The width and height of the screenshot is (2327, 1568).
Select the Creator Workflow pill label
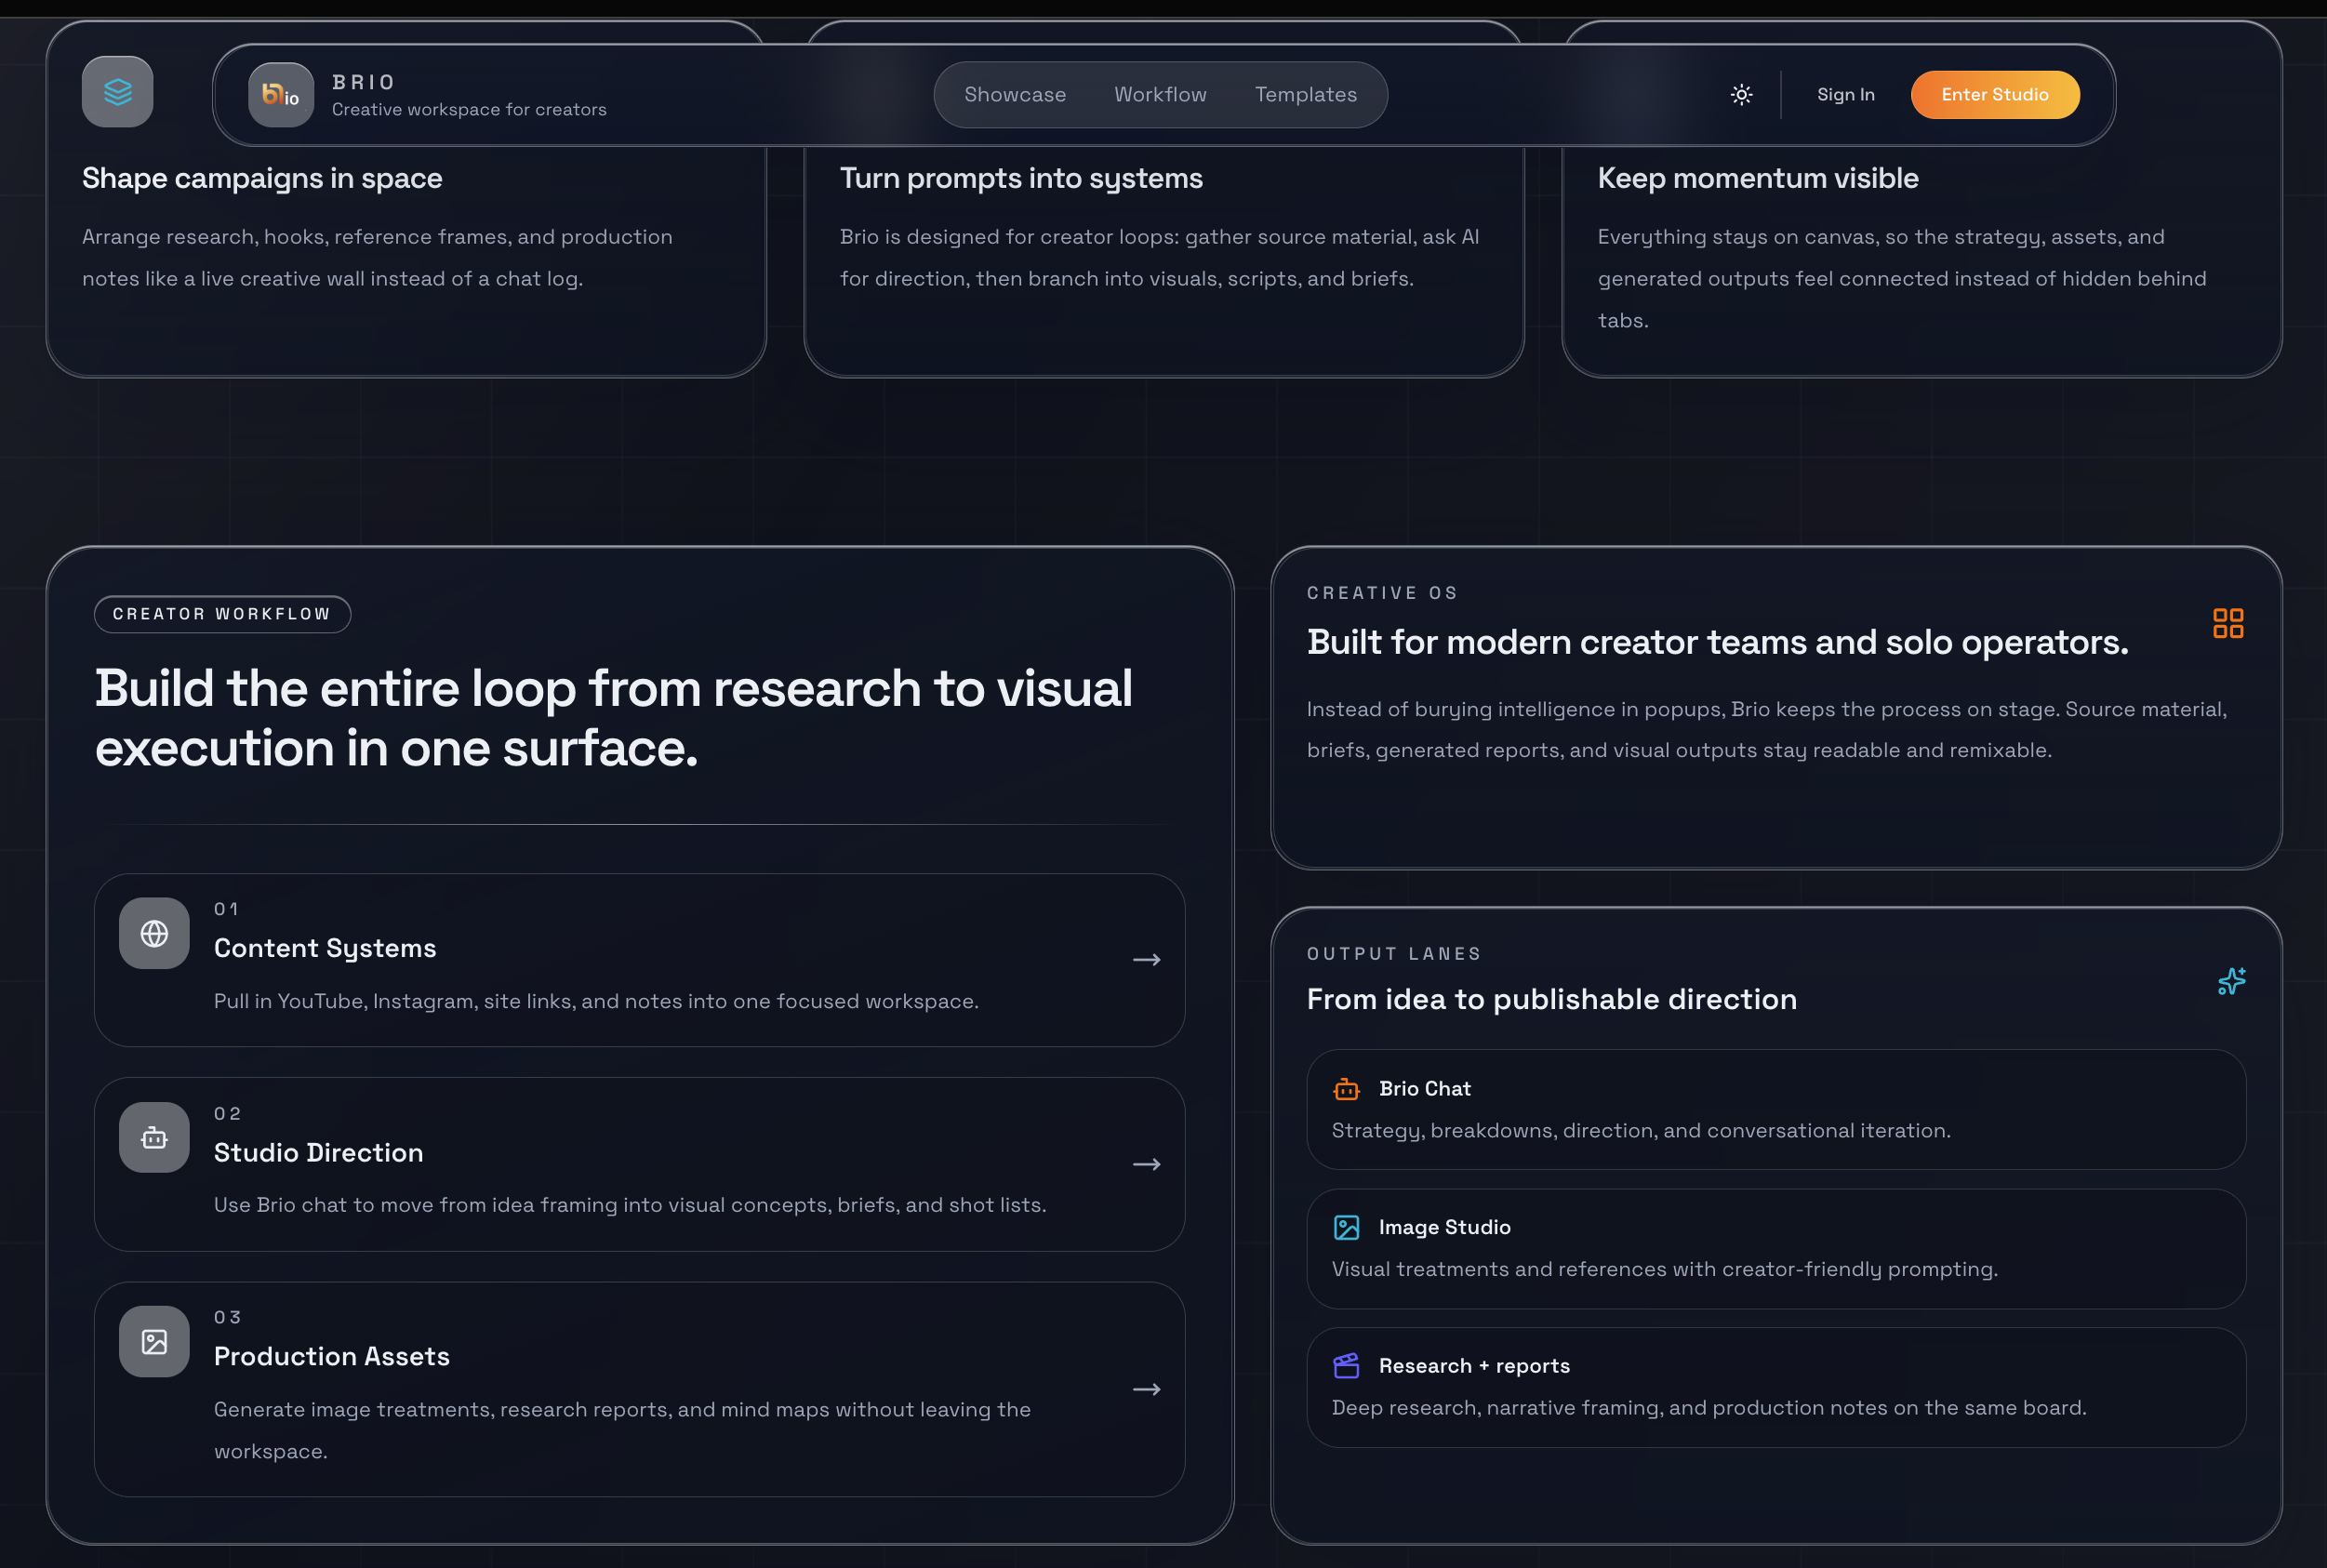point(222,614)
